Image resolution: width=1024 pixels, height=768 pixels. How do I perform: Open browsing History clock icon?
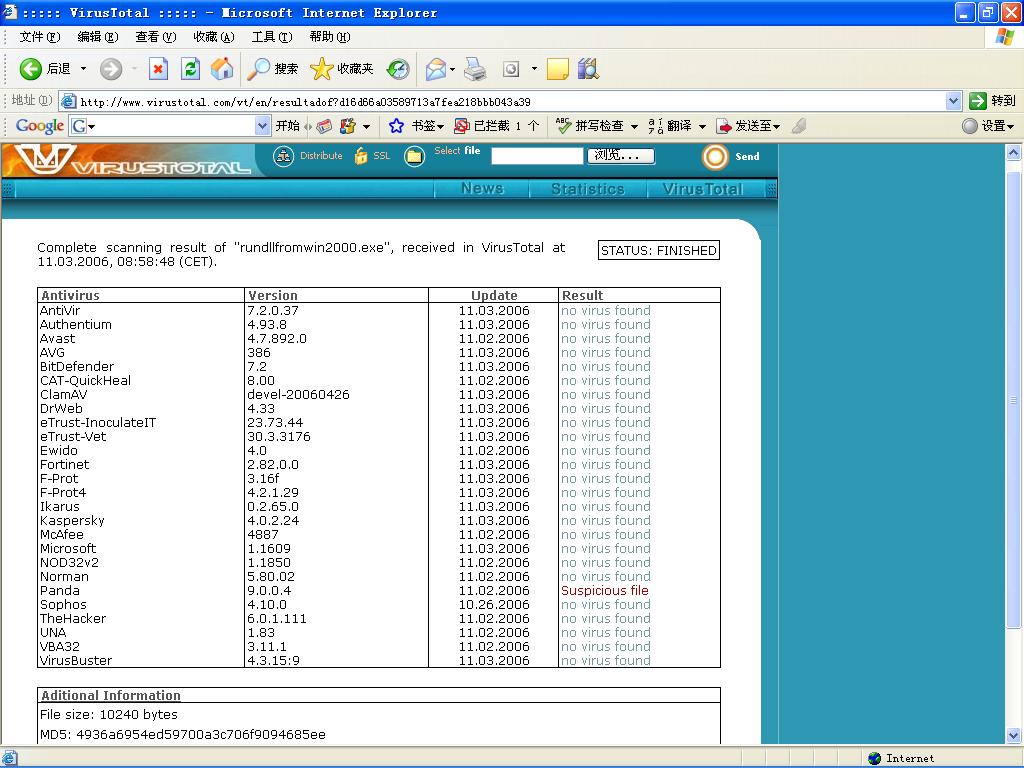coord(398,69)
